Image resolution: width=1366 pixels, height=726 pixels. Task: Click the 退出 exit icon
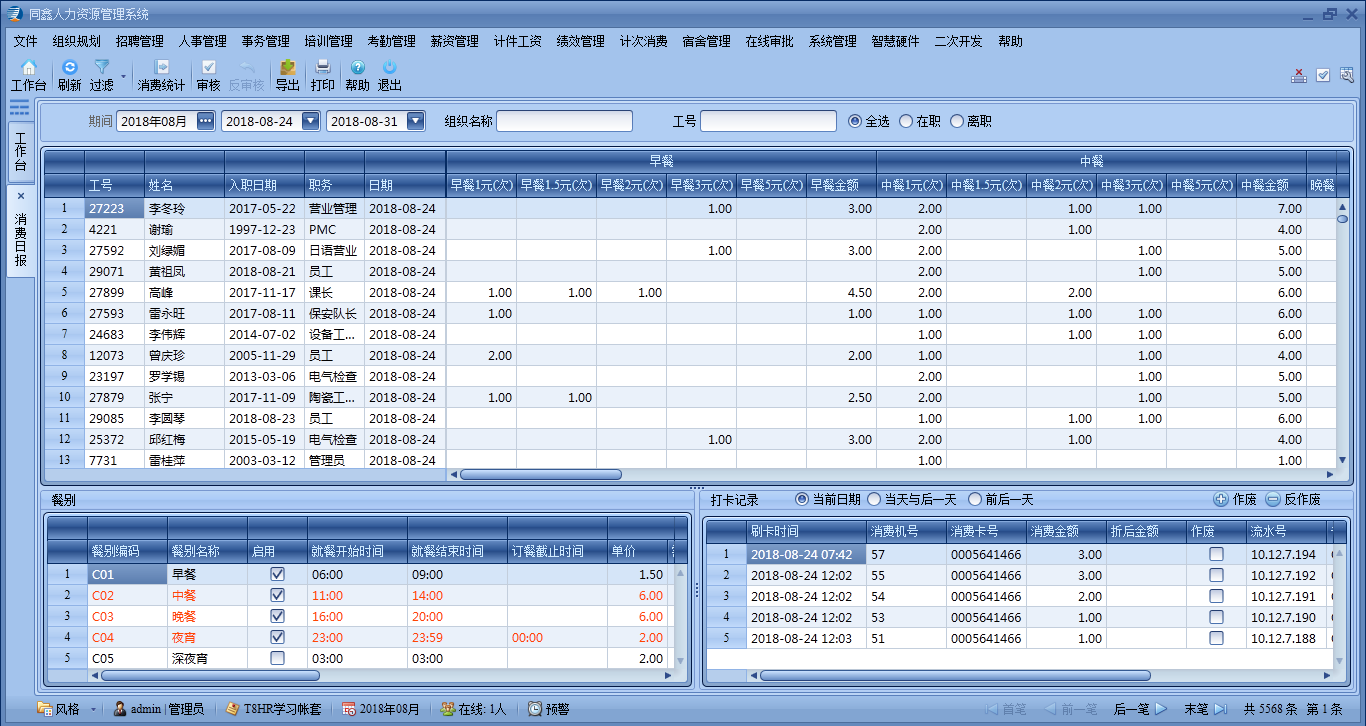[389, 68]
